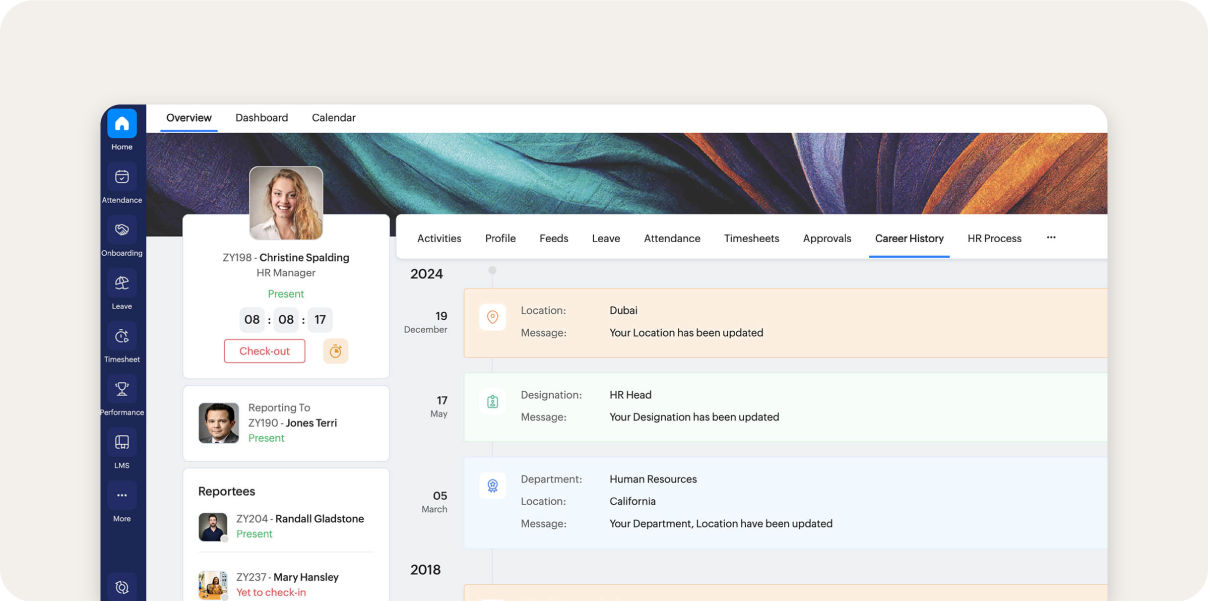The height and width of the screenshot is (601, 1208).
Task: Click the HR Head designation value
Action: point(631,395)
